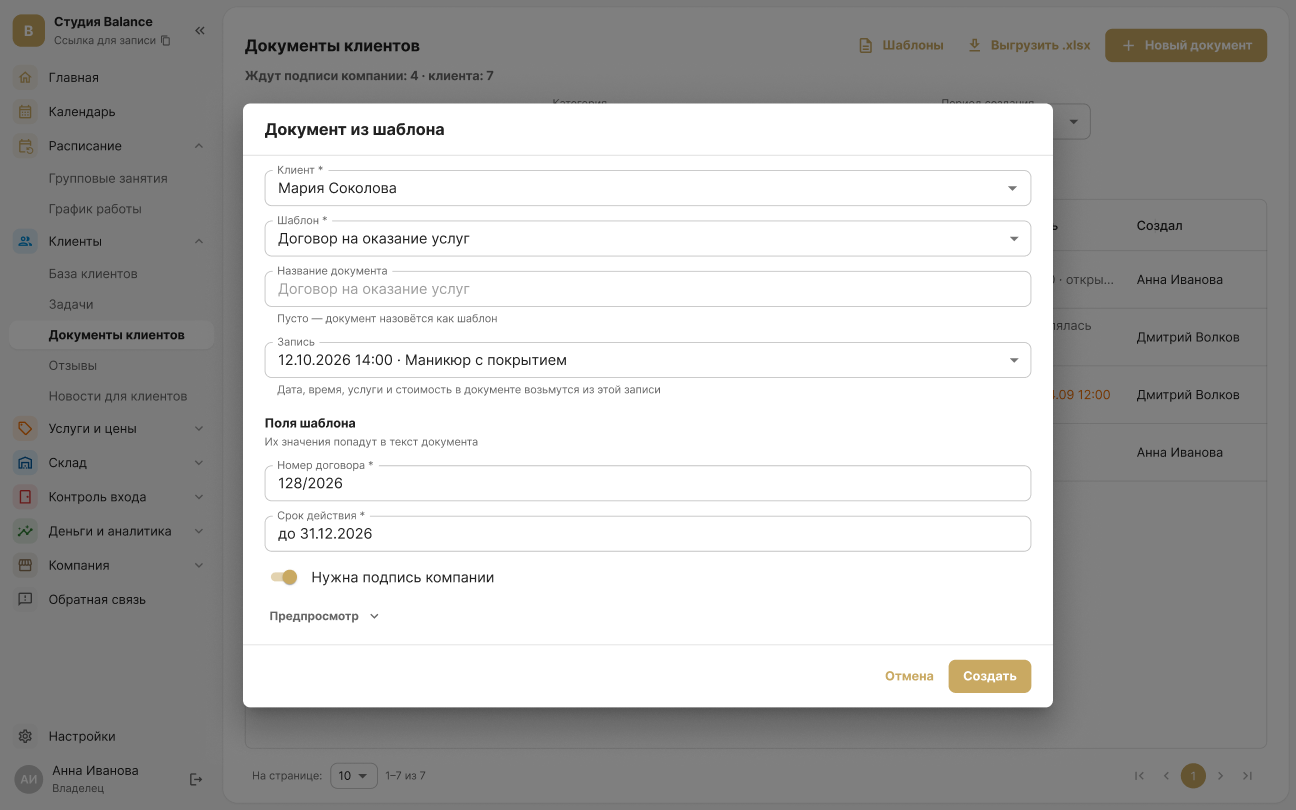Click Отмена to cancel the dialog
This screenshot has height=810, width=1296.
909,676
